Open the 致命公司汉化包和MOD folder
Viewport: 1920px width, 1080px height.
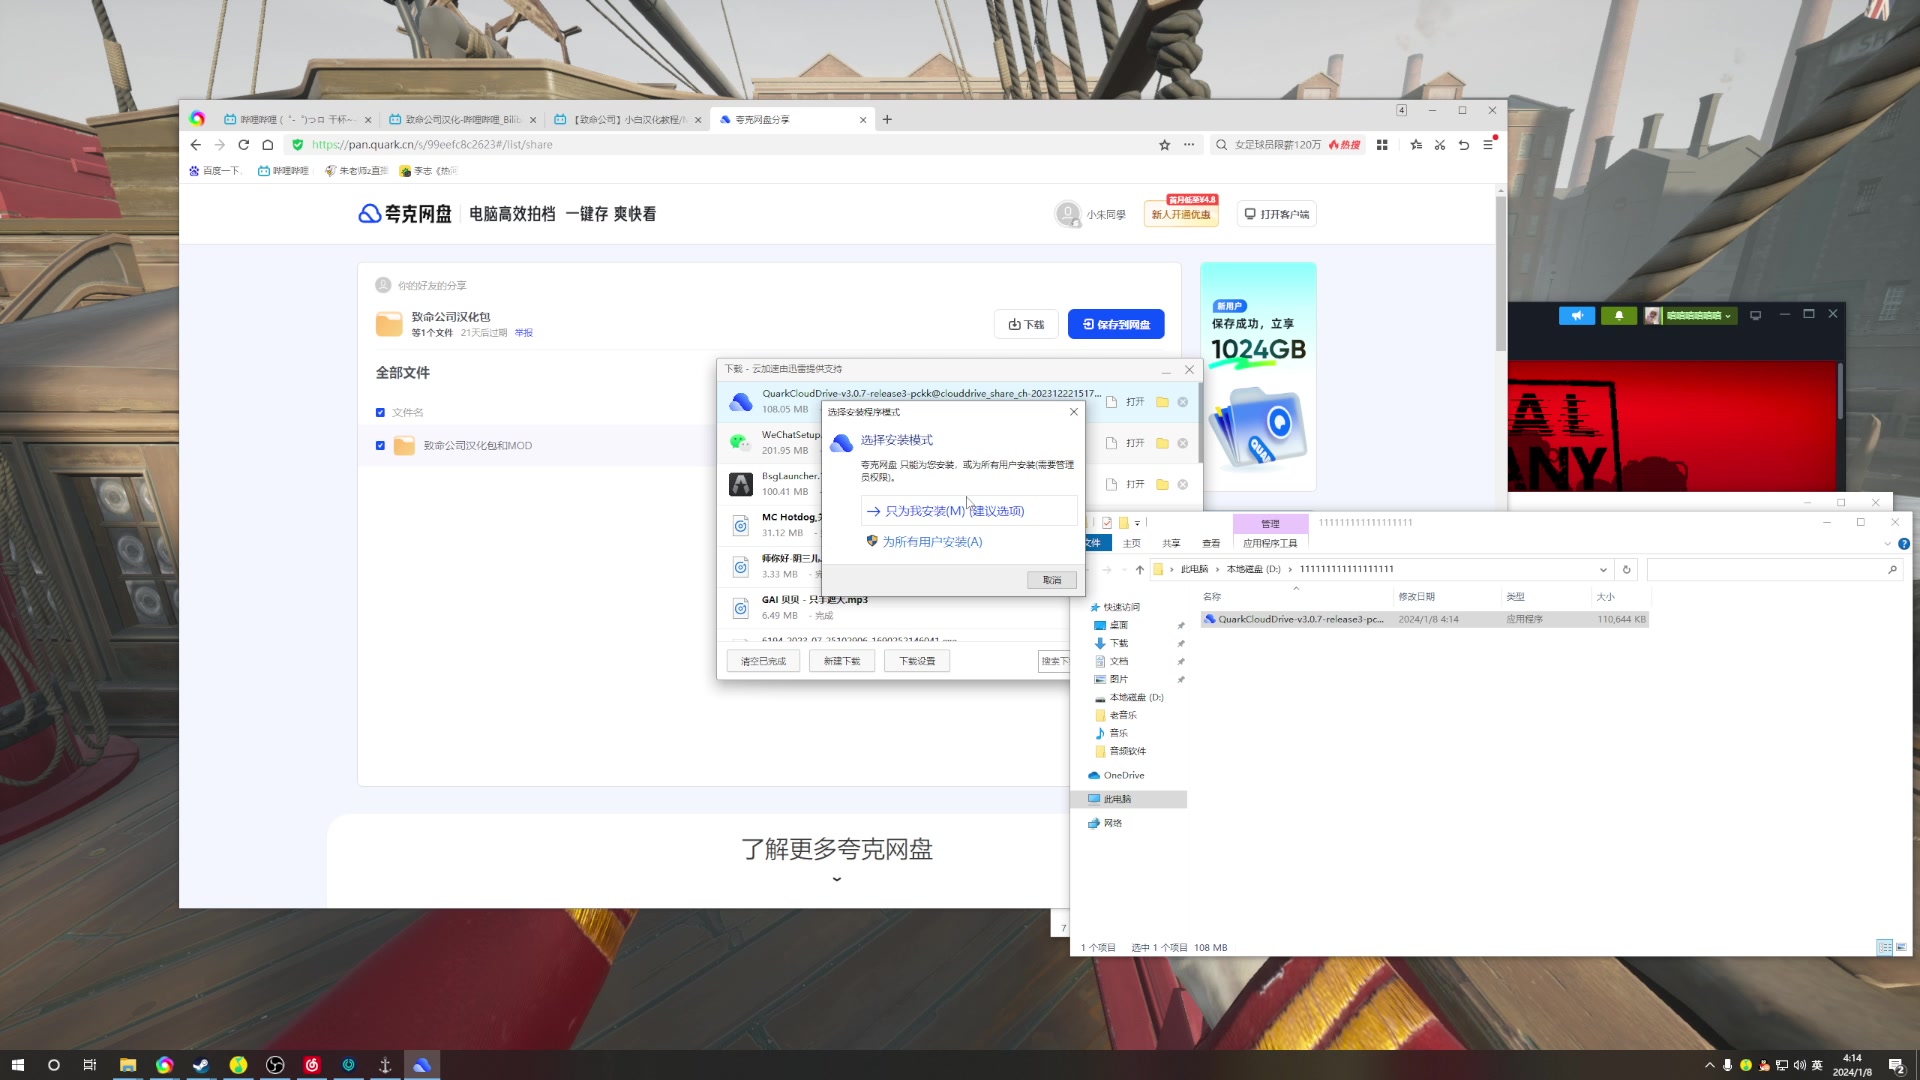click(478, 446)
